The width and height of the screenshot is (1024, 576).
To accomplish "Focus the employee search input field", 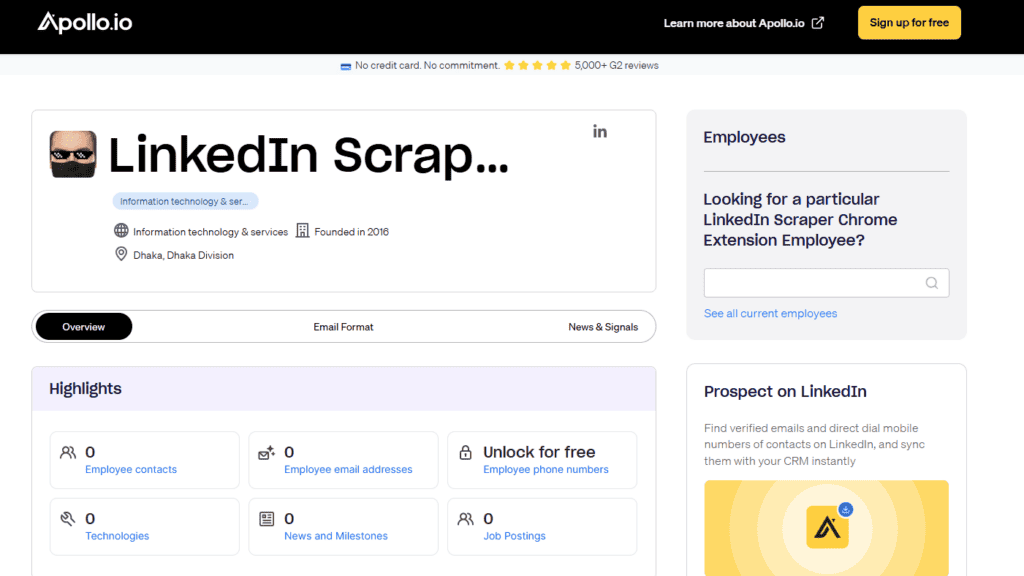I will 812,283.
